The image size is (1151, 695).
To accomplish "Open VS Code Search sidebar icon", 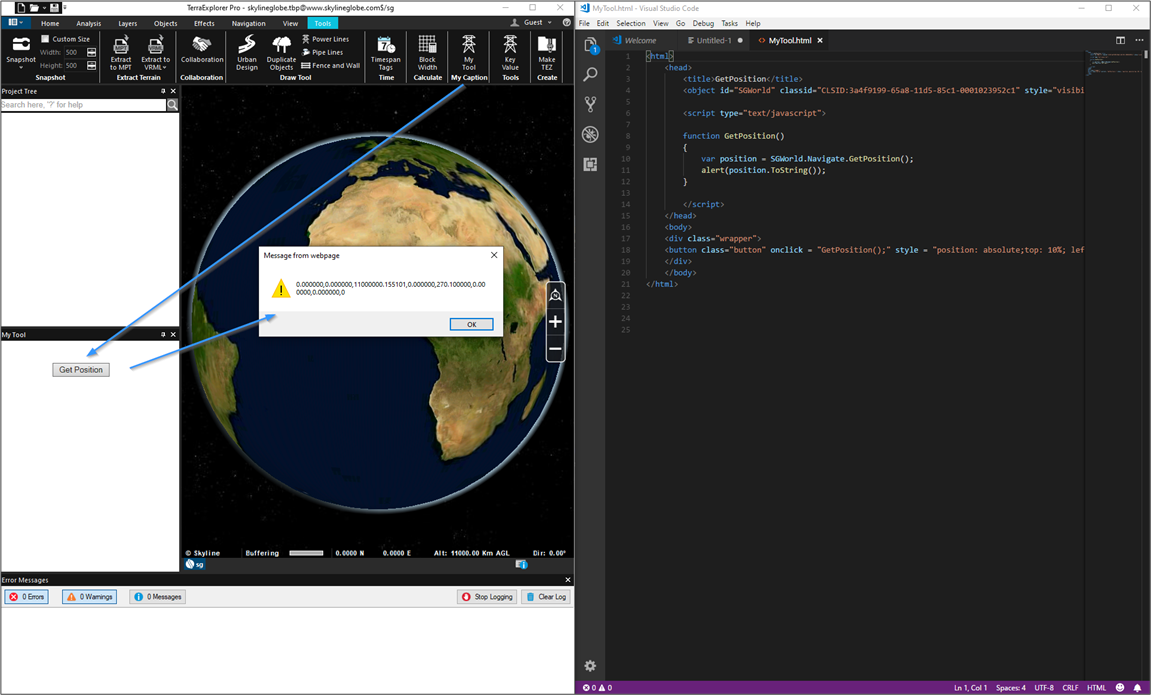I will point(590,74).
